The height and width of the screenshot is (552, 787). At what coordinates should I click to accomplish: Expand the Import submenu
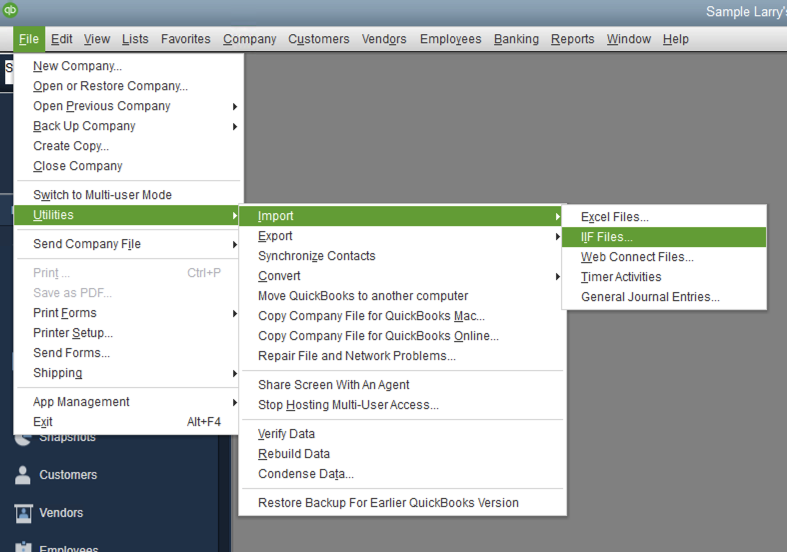pyautogui.click(x=401, y=216)
